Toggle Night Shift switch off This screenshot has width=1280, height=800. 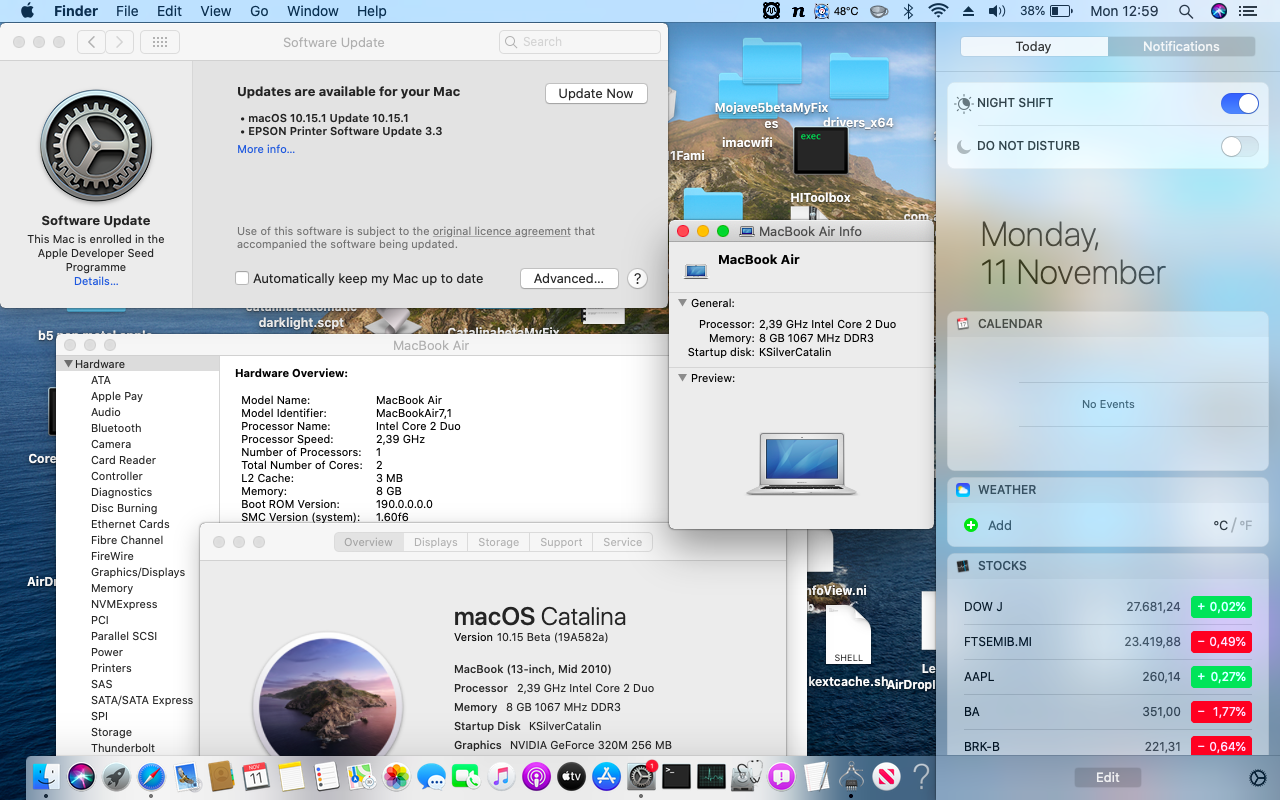coord(1240,103)
